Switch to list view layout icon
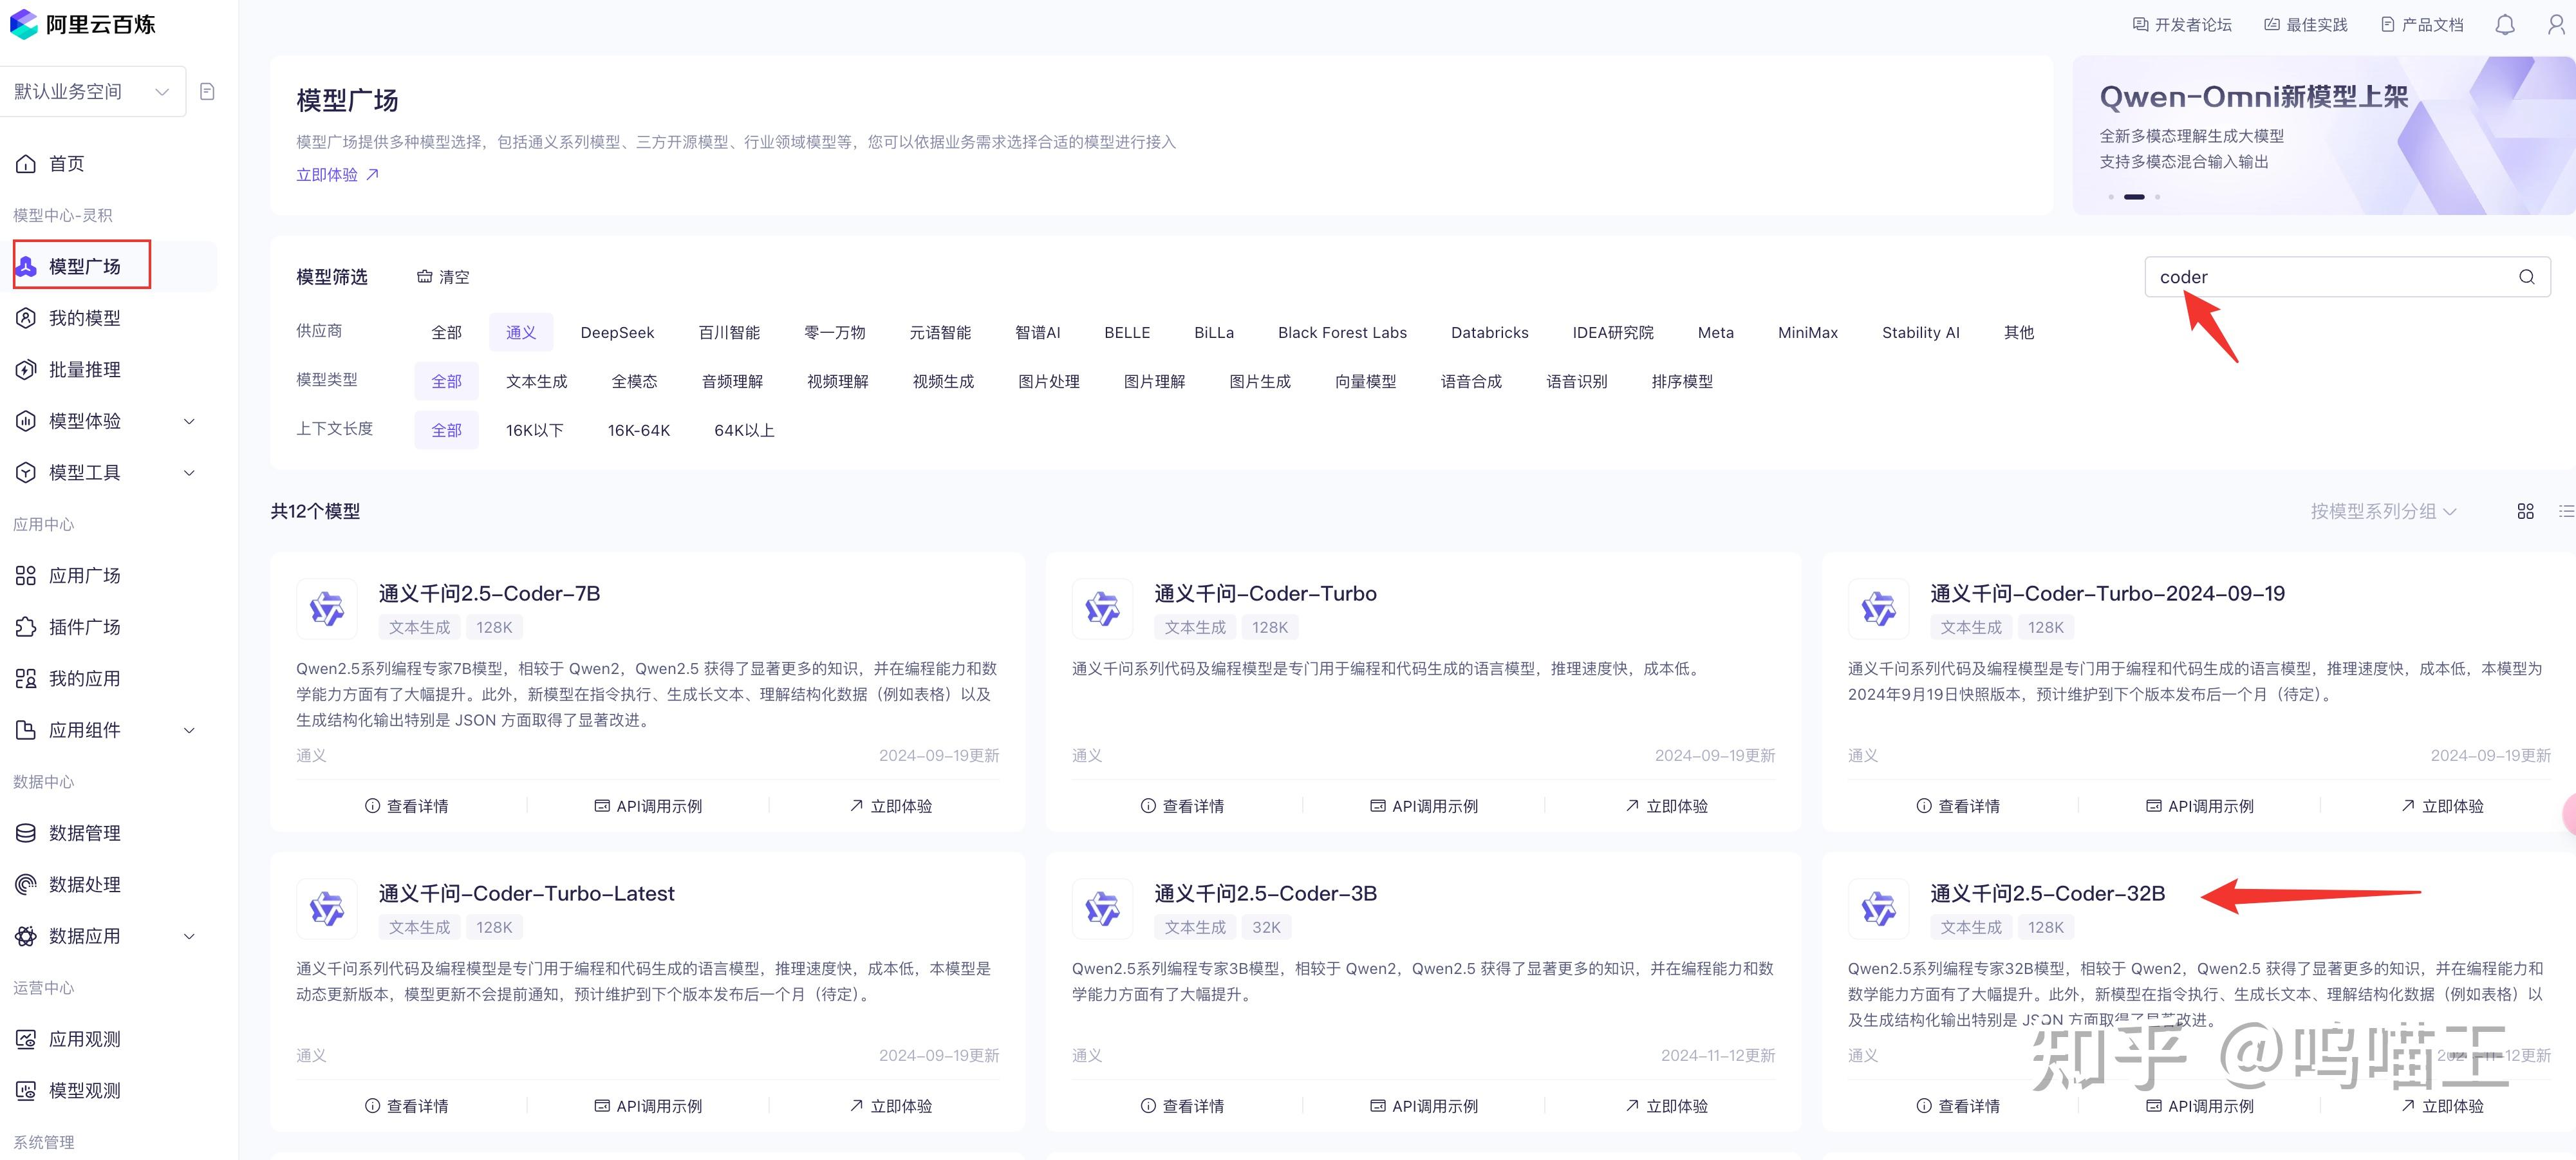The height and width of the screenshot is (1160, 2576). [2566, 511]
